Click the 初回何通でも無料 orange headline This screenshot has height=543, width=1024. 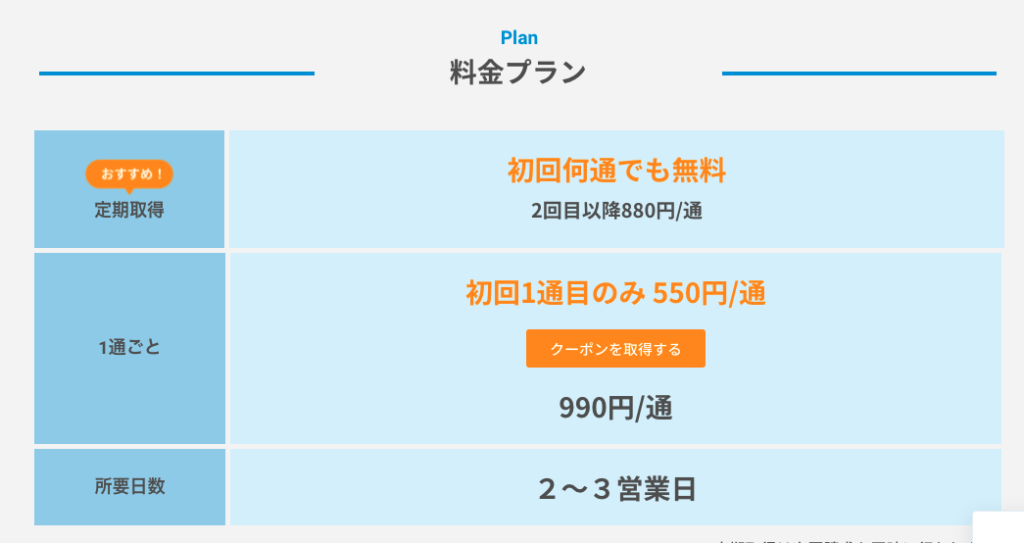tap(616, 171)
